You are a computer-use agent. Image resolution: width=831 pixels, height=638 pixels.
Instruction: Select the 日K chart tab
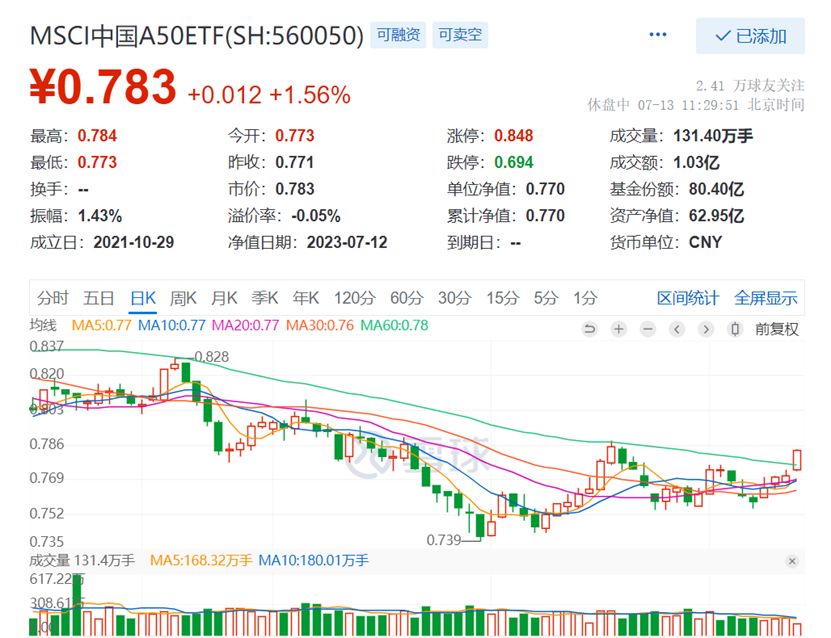pos(143,298)
